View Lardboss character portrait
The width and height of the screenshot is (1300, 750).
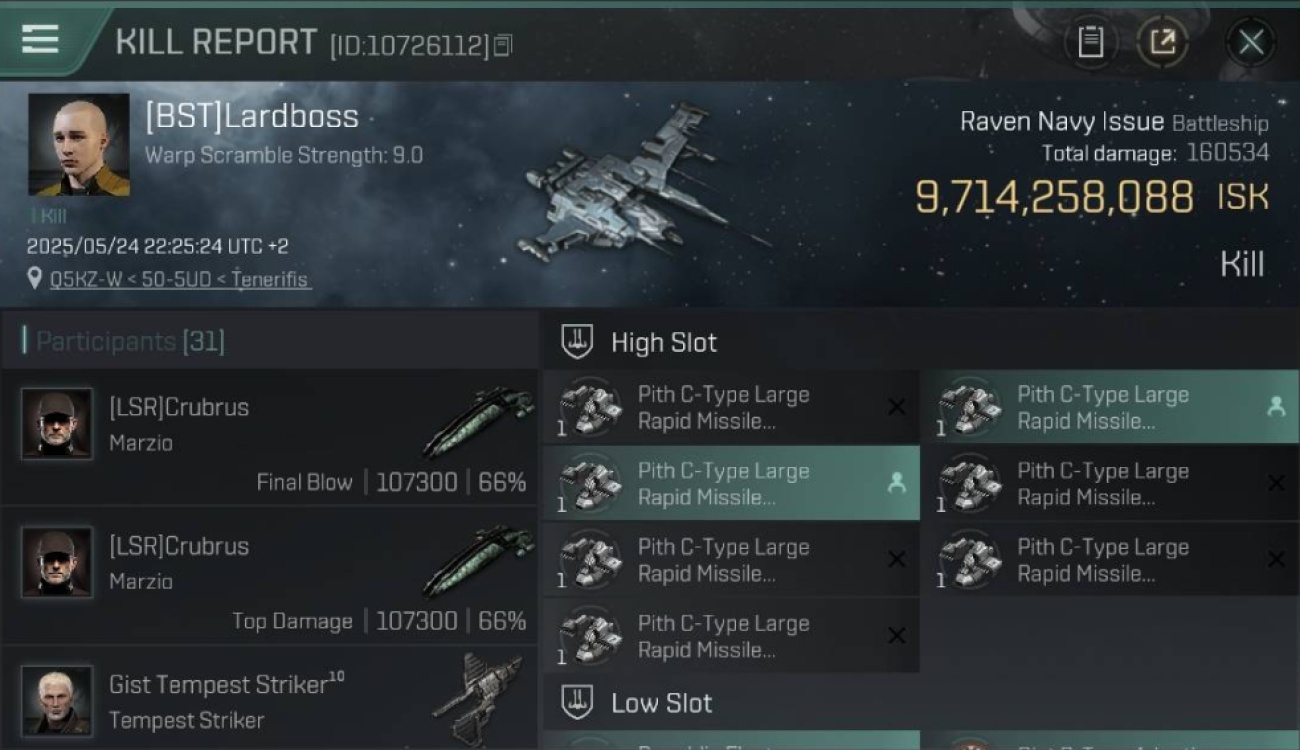[x=79, y=145]
